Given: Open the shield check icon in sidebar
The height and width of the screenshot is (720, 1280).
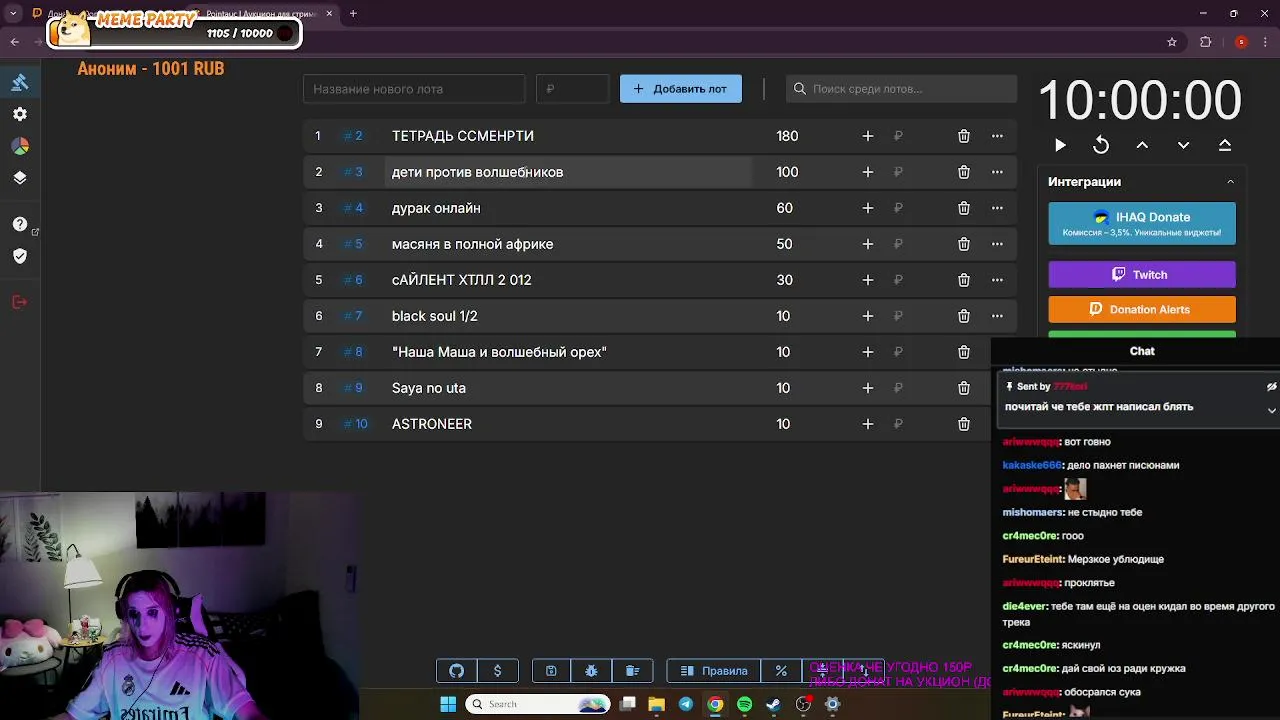Looking at the screenshot, I should point(19,256).
